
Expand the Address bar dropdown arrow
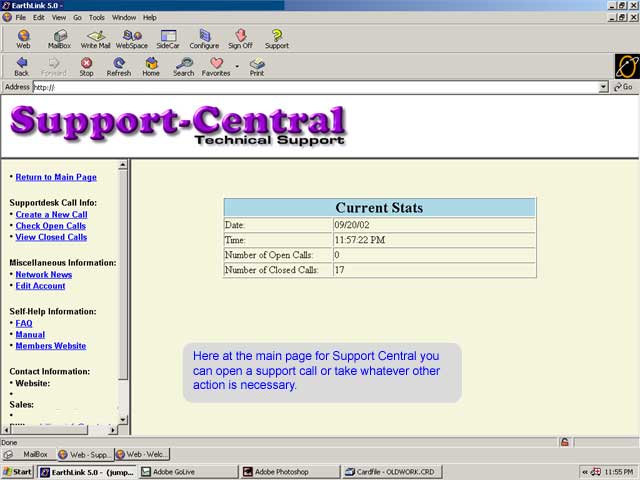(x=603, y=87)
